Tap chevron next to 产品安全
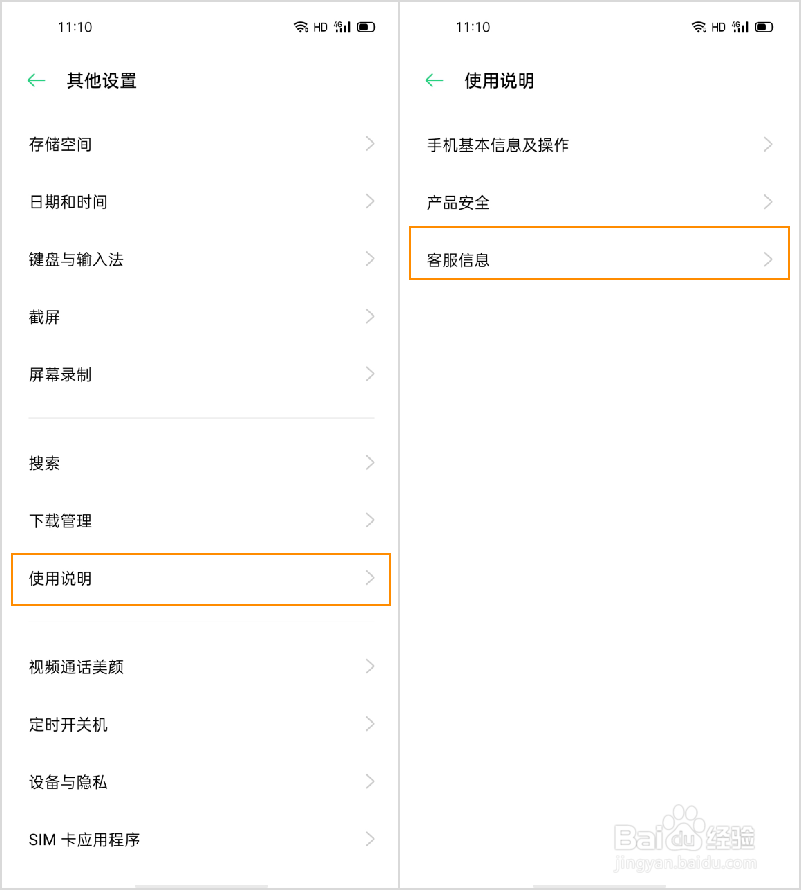This screenshot has width=801, height=890. point(768,202)
